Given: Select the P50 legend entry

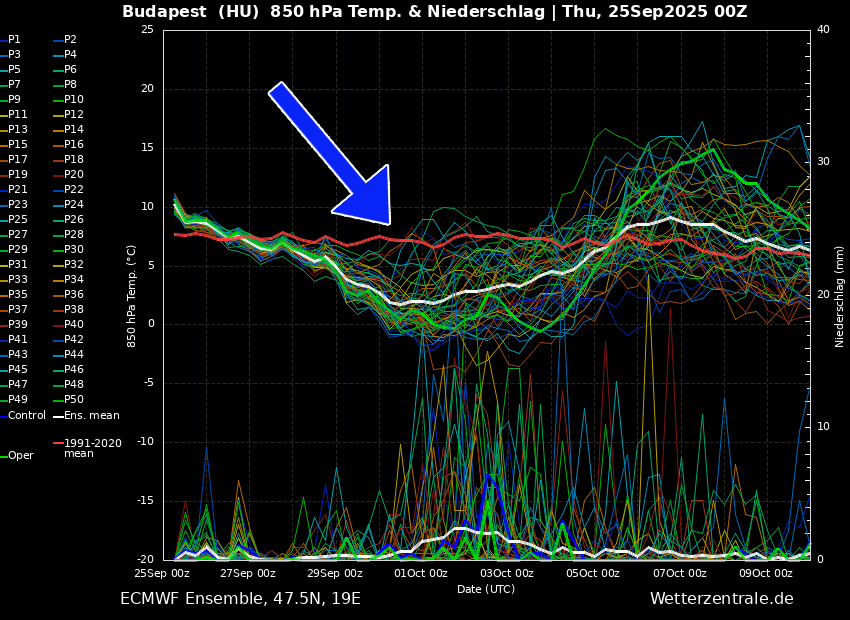Looking at the screenshot, I should coord(74,400).
